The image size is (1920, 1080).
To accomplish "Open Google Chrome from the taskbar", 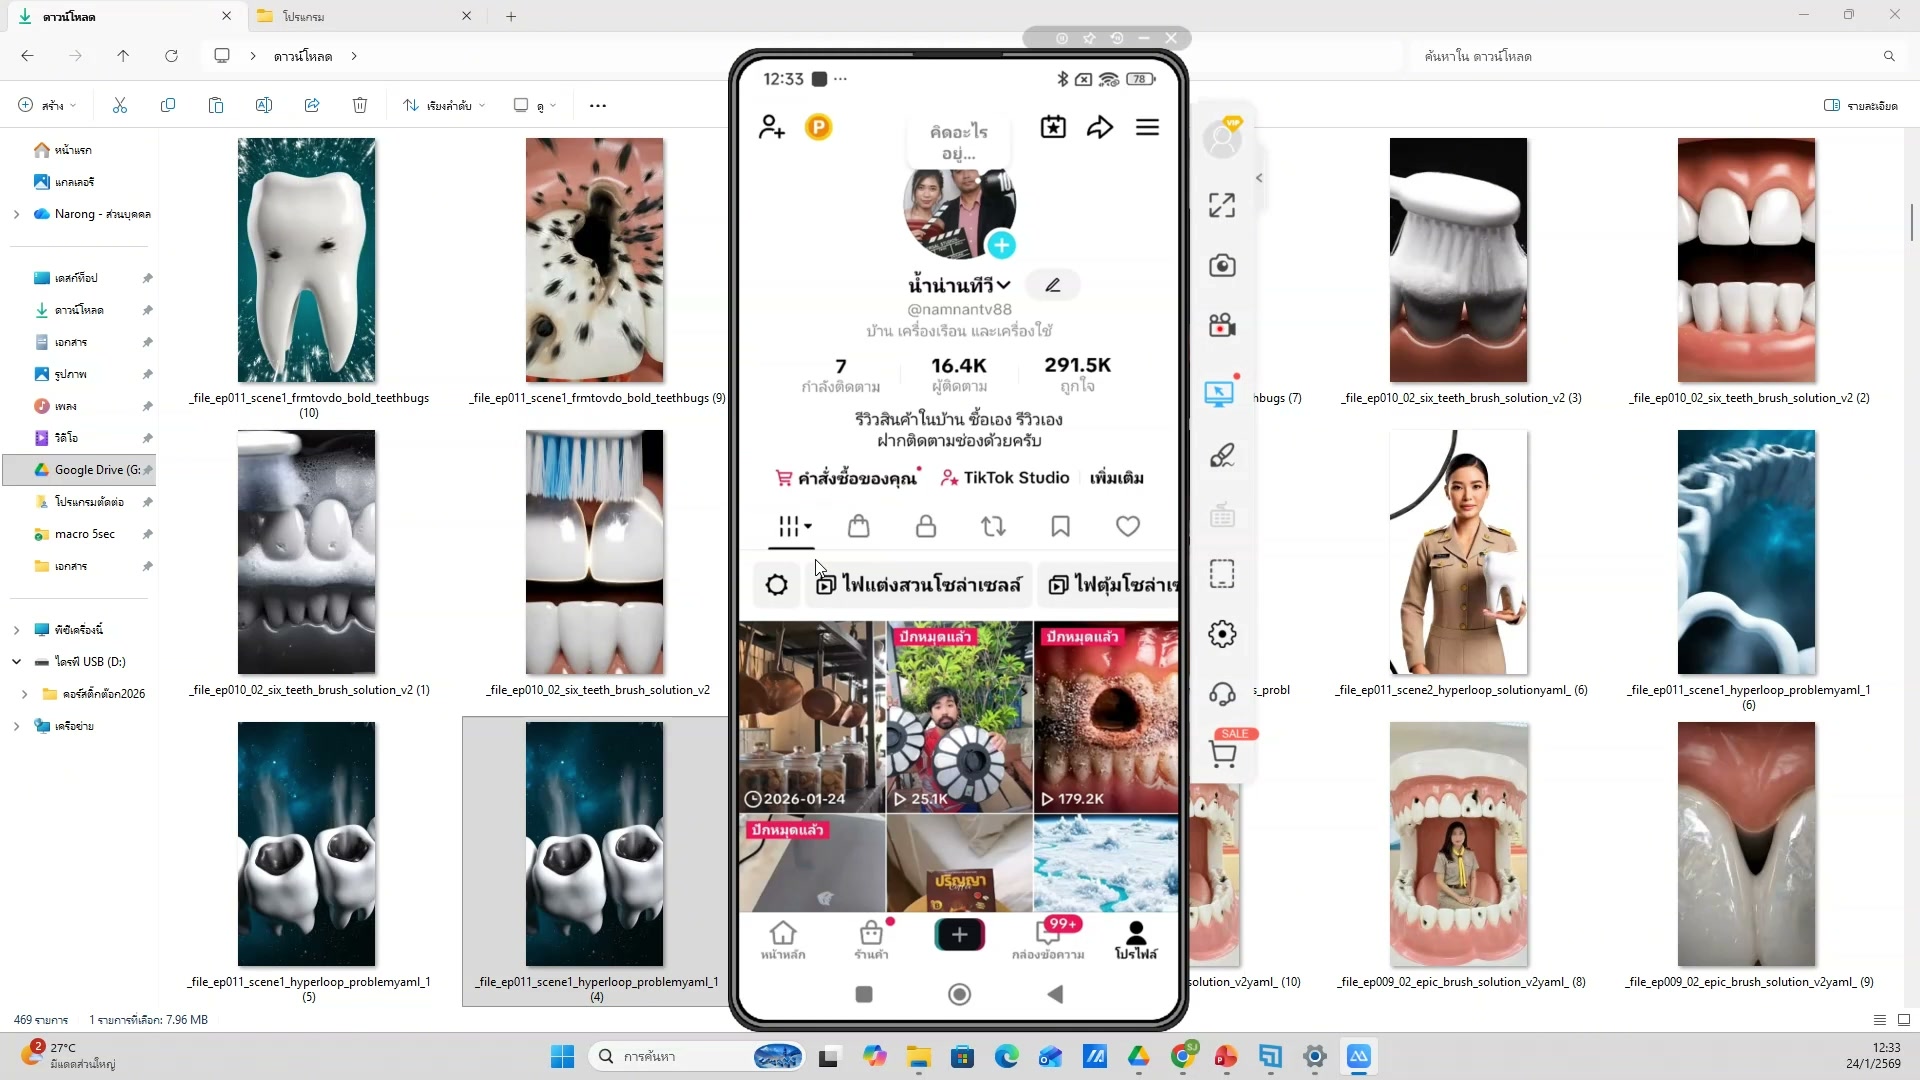I will pos(1183,1056).
